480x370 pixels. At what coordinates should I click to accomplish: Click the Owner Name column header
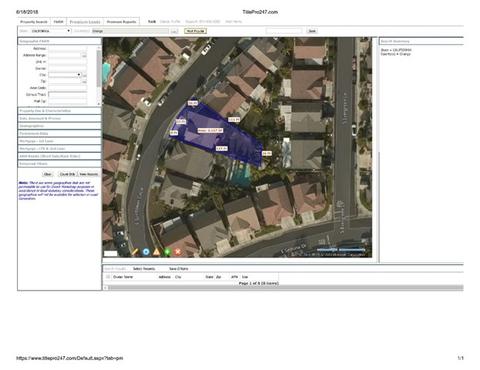pyautogui.click(x=123, y=277)
